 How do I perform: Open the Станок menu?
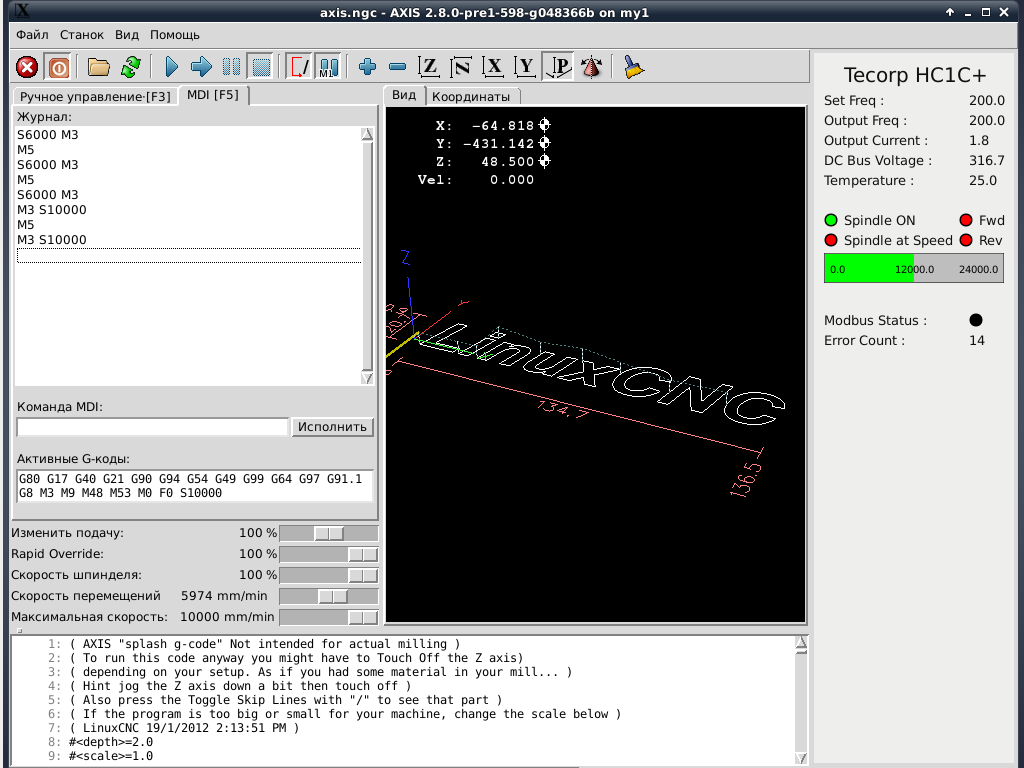coord(81,34)
